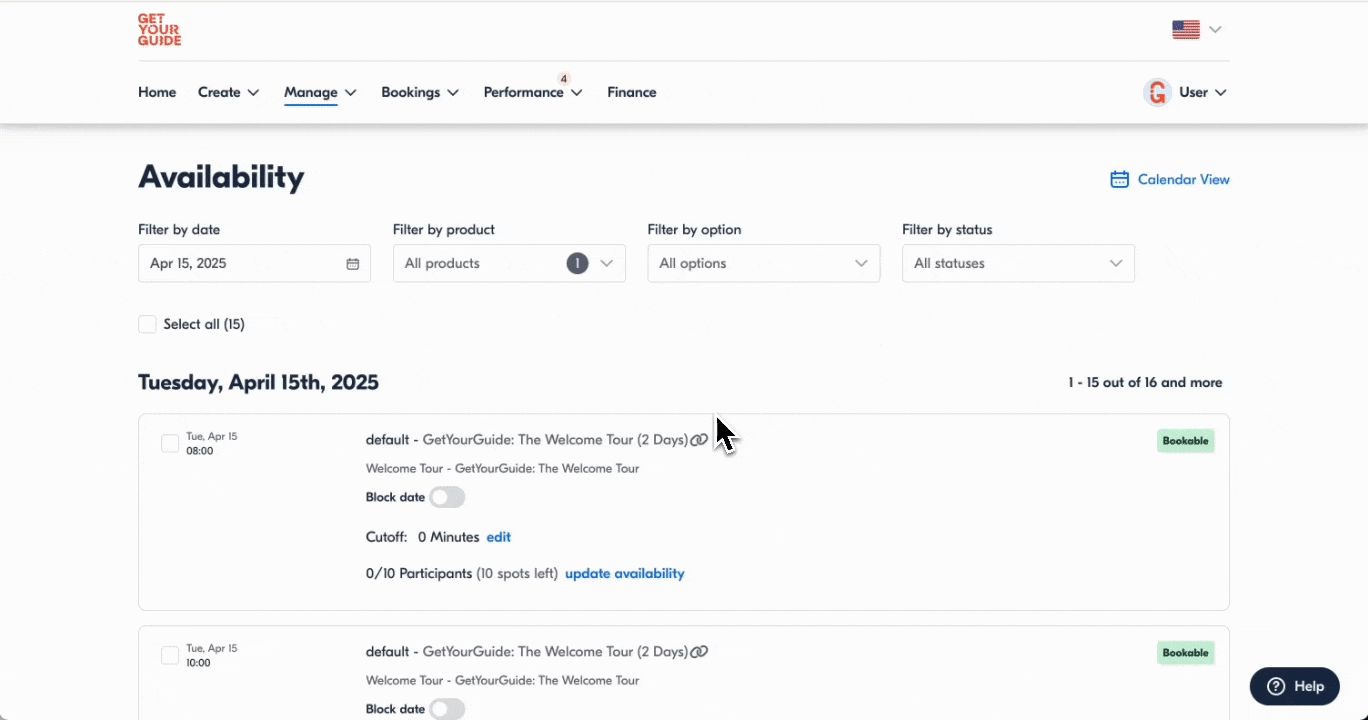Open the Bookings menu

pyautogui.click(x=420, y=92)
